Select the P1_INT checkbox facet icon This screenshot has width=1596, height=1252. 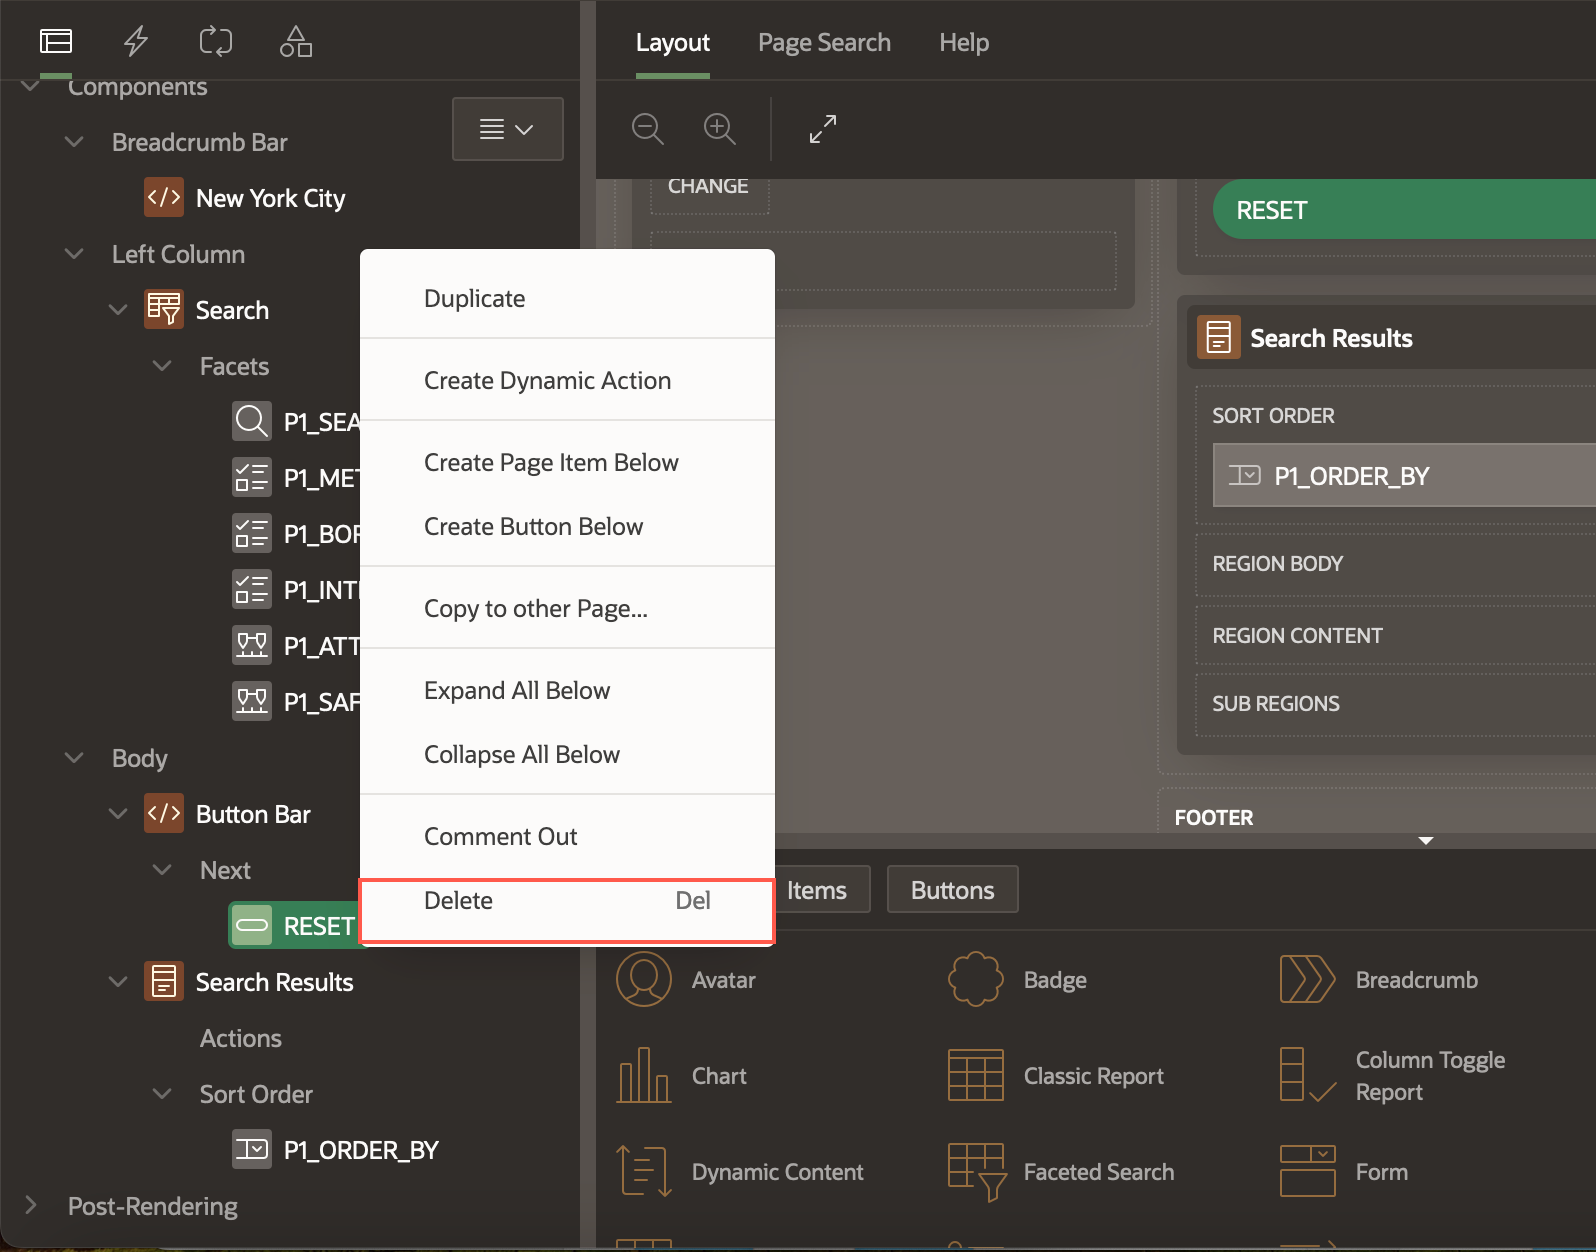[252, 590]
